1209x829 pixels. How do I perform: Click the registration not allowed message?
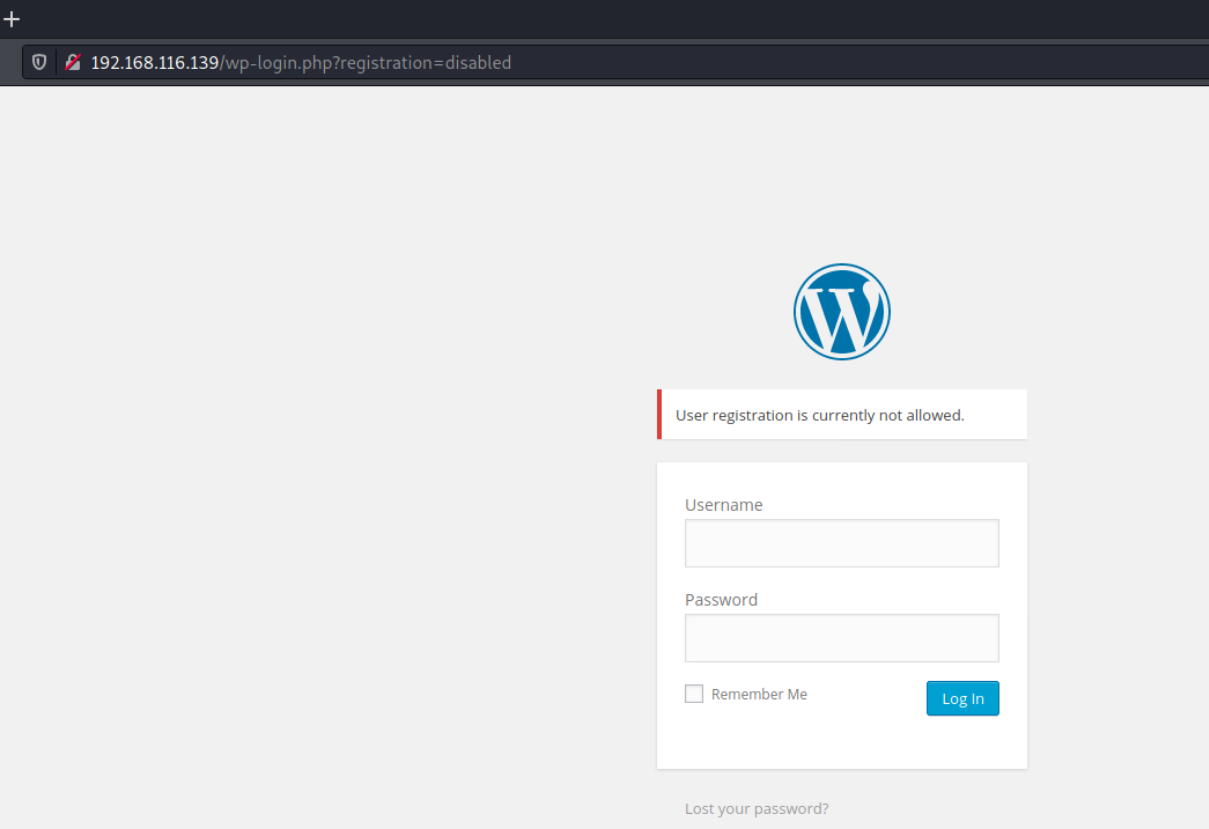(x=842, y=414)
